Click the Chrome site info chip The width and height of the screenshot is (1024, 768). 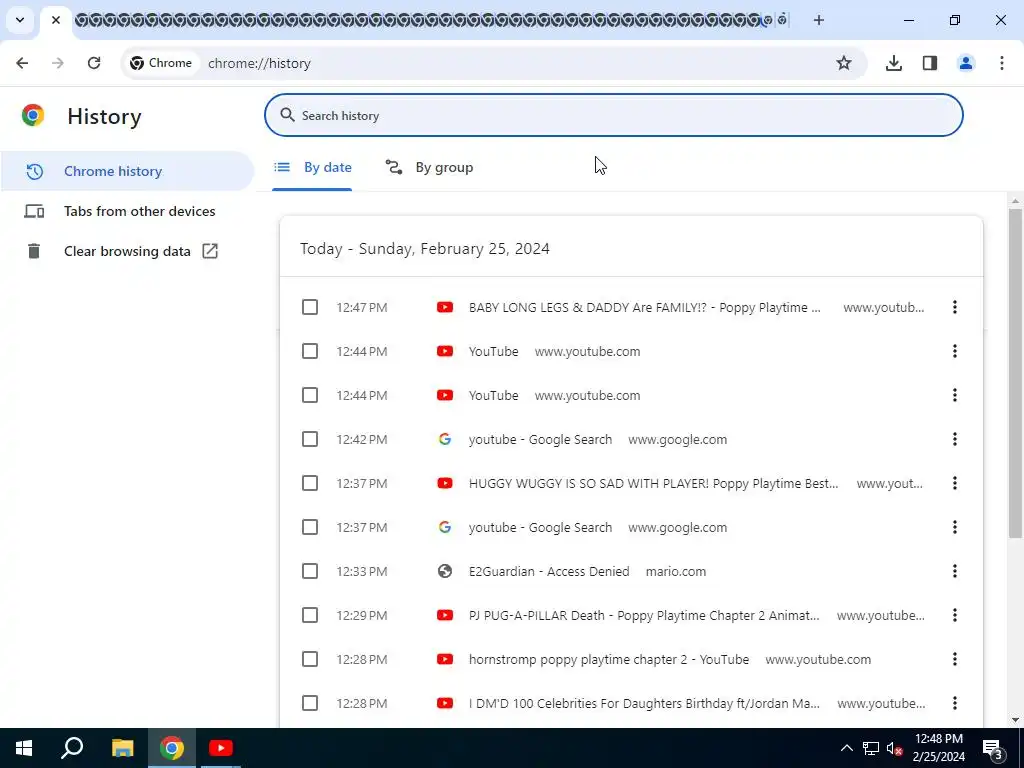(x=161, y=63)
